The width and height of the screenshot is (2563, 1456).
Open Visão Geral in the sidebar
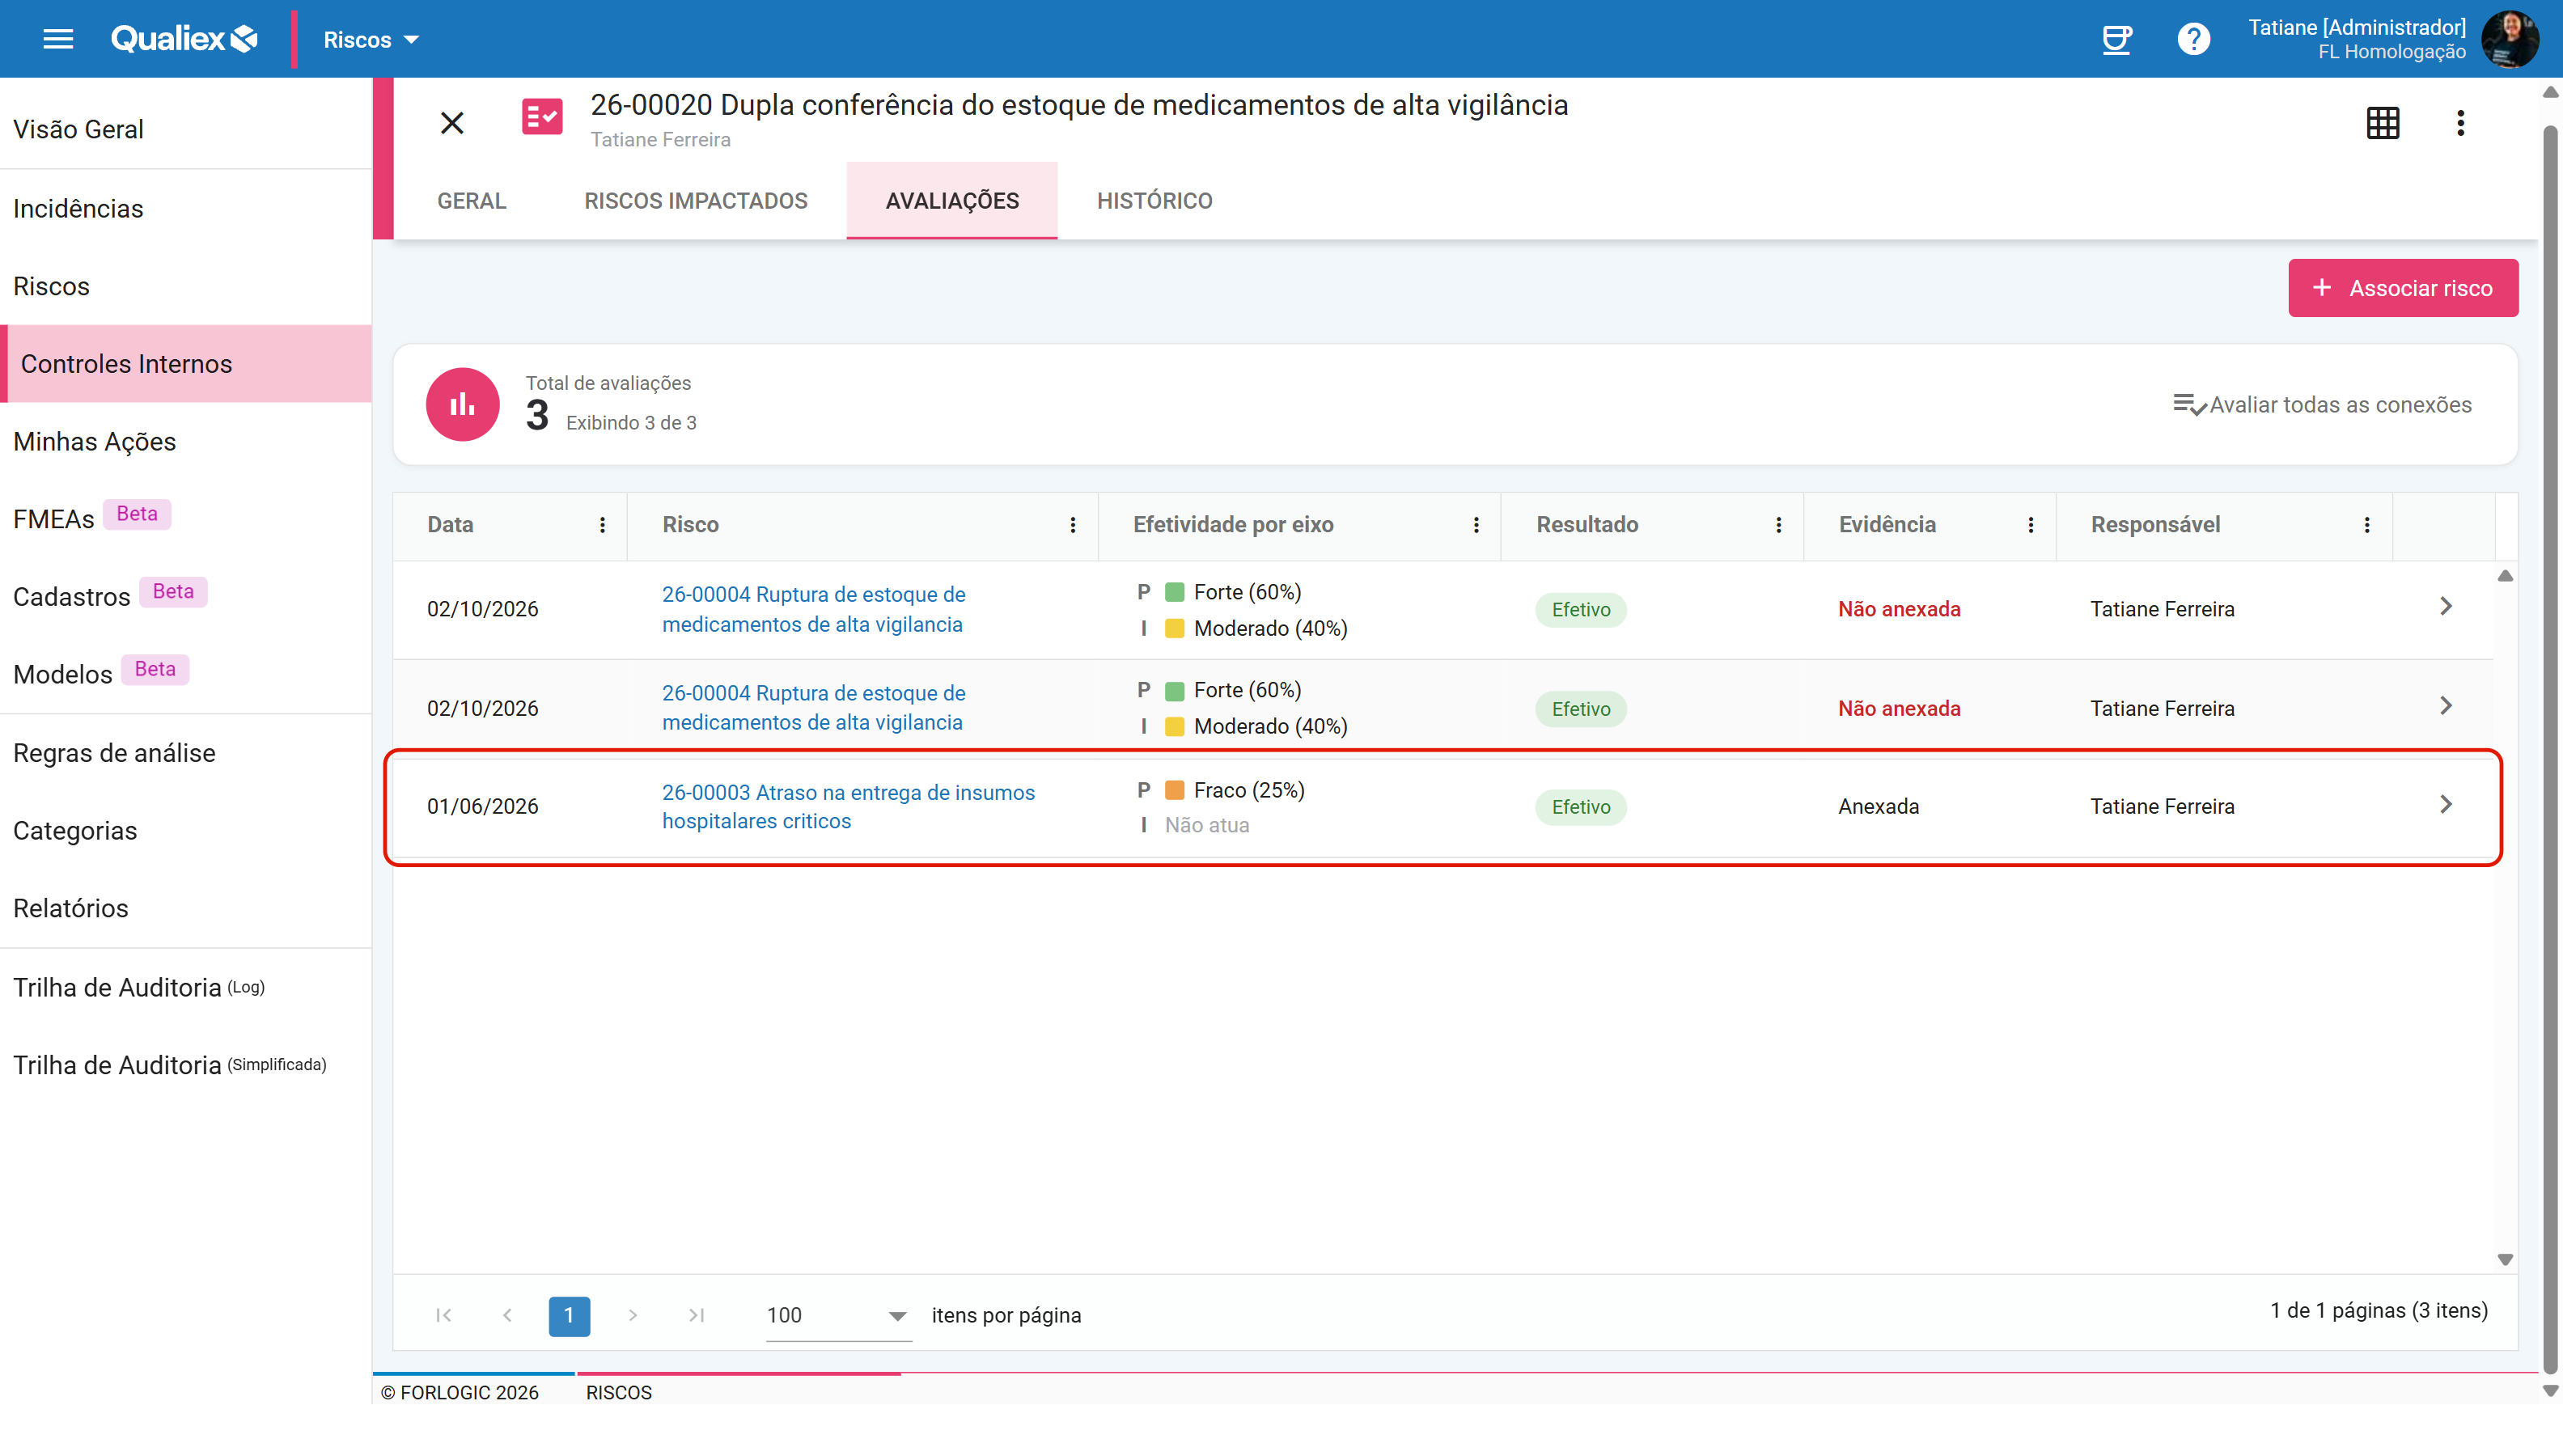coord(186,129)
